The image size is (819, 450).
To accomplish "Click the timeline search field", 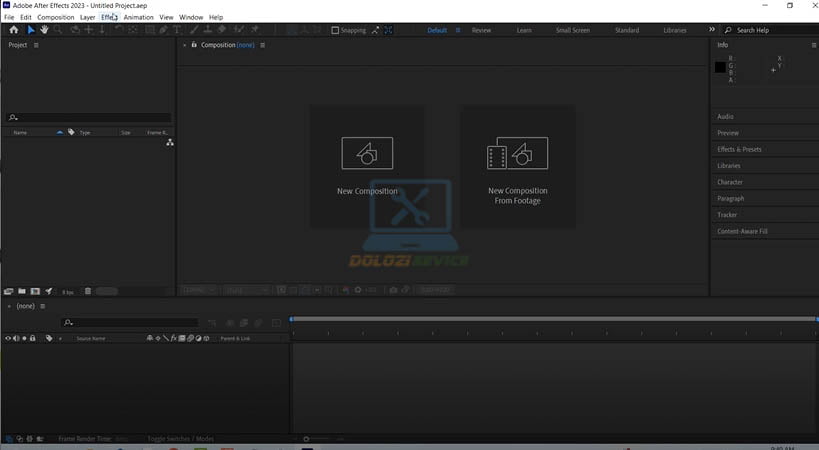I will tap(130, 323).
